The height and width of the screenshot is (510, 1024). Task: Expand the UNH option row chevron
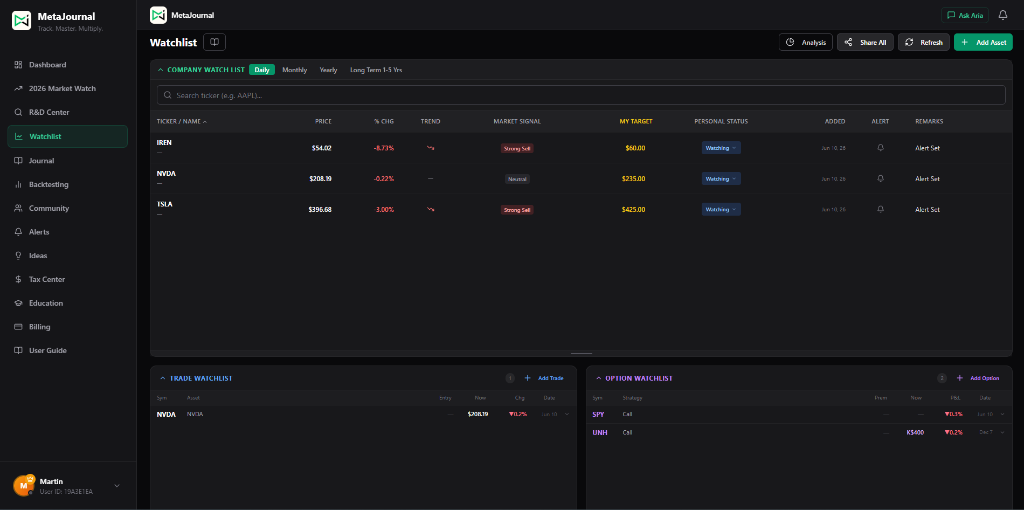(1002, 432)
